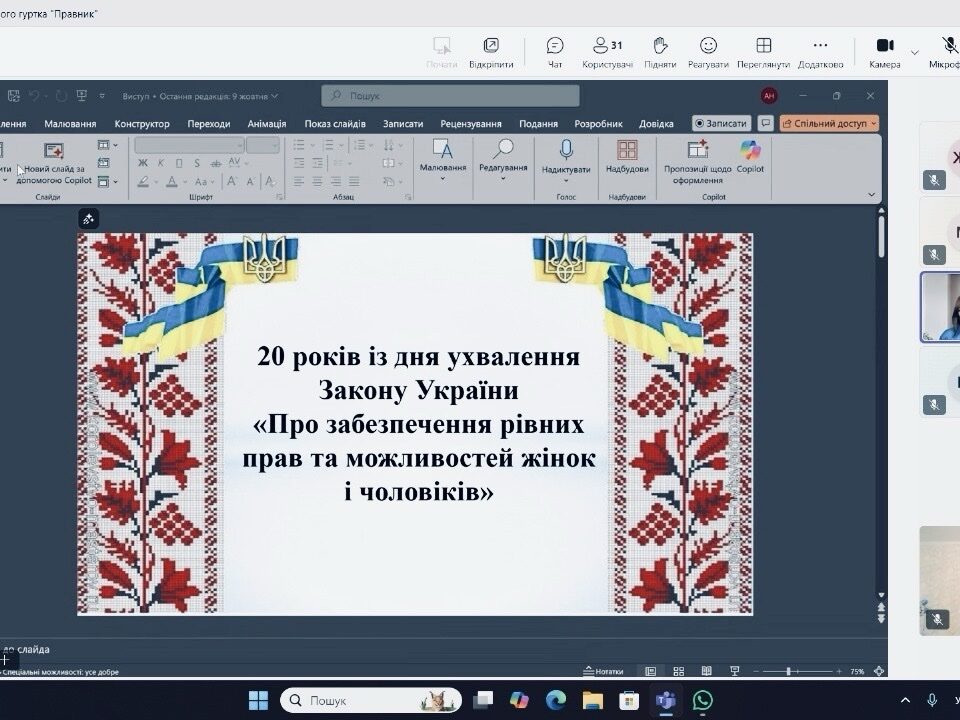Open the Показ слайдів tab
Screen dimensions: 960x720
coord(335,124)
